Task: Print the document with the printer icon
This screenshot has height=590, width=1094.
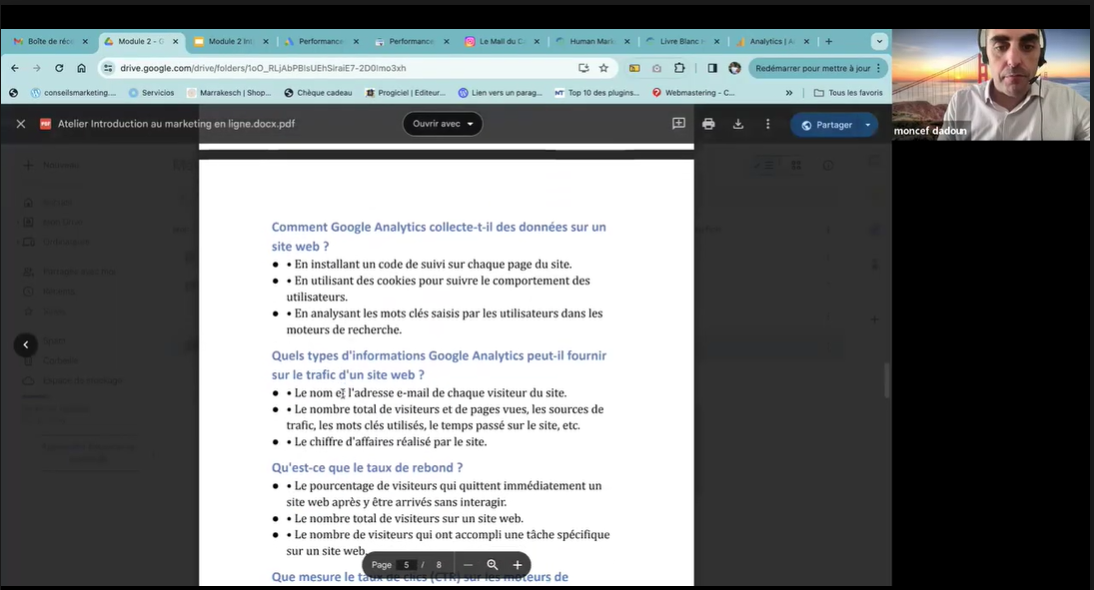Action: point(708,123)
